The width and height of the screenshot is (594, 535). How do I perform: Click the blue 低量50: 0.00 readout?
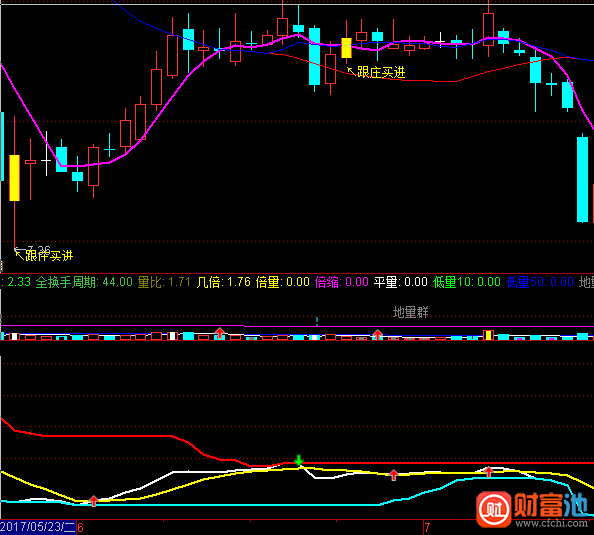pyautogui.click(x=540, y=282)
